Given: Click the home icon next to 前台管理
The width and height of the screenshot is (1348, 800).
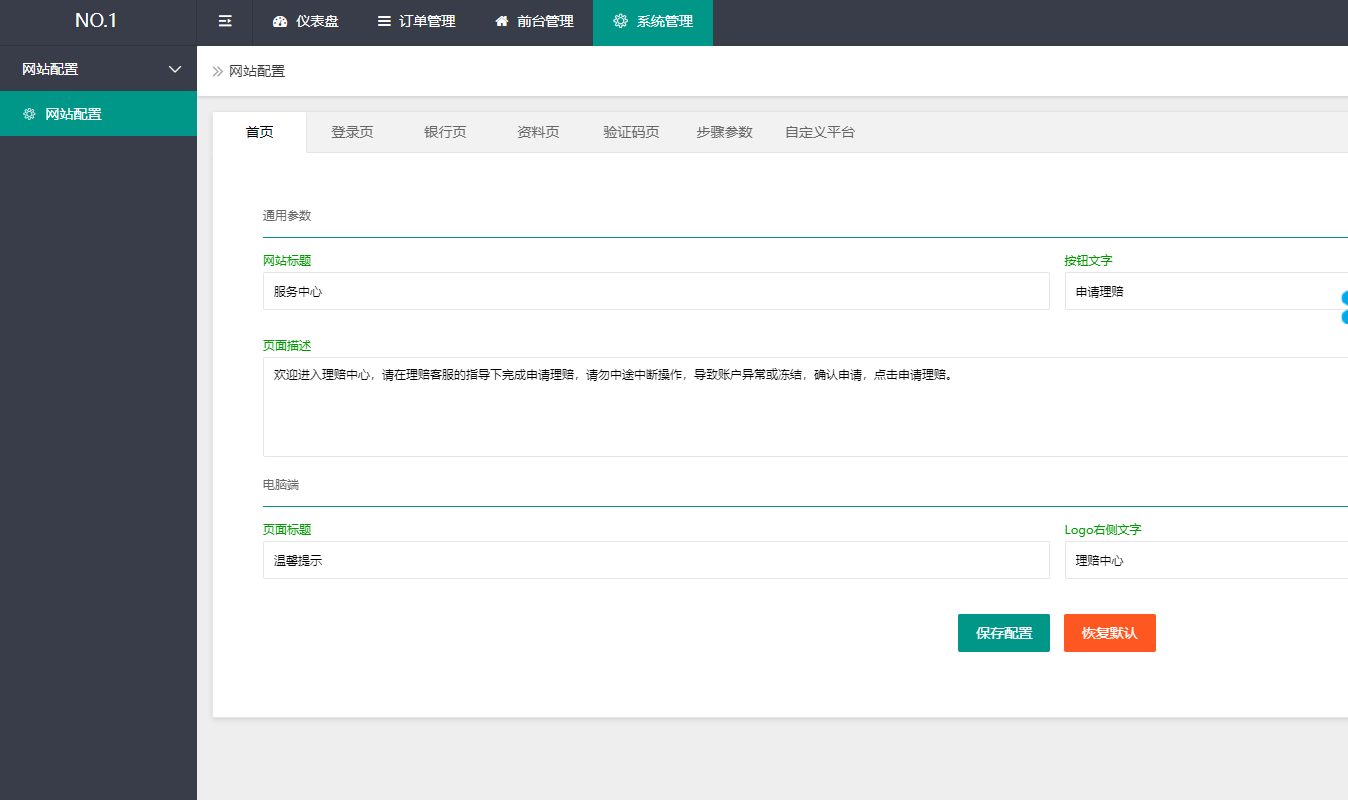Looking at the screenshot, I should [502, 21].
